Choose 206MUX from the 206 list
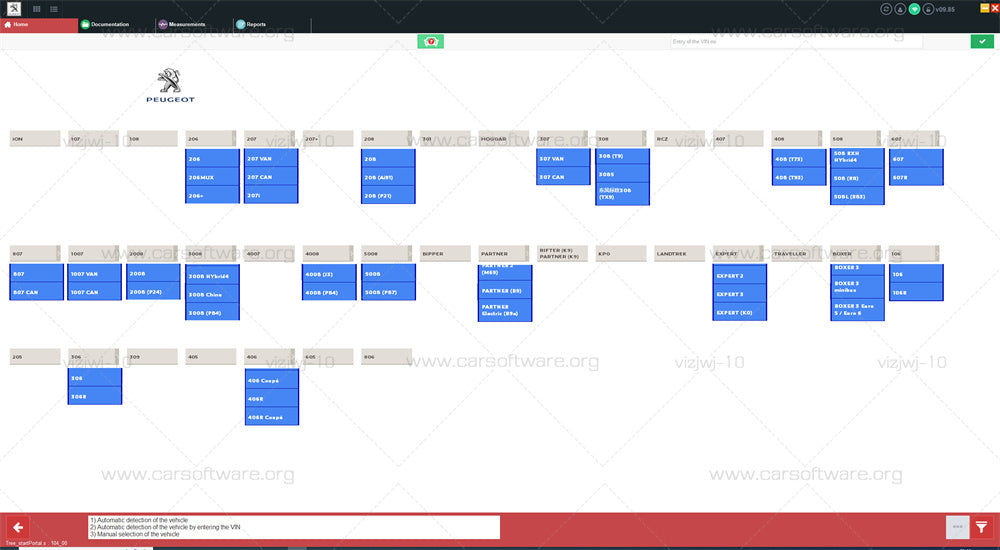The image size is (1000, 550). click(x=212, y=177)
